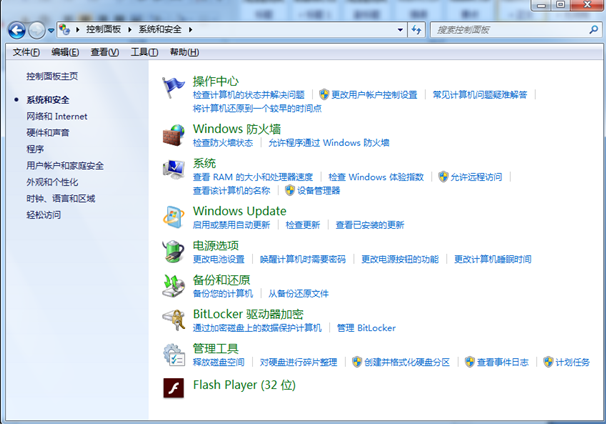The image size is (606, 424).
Task: Click 控制面板 in the address breadcrumb
Action: click(x=104, y=29)
